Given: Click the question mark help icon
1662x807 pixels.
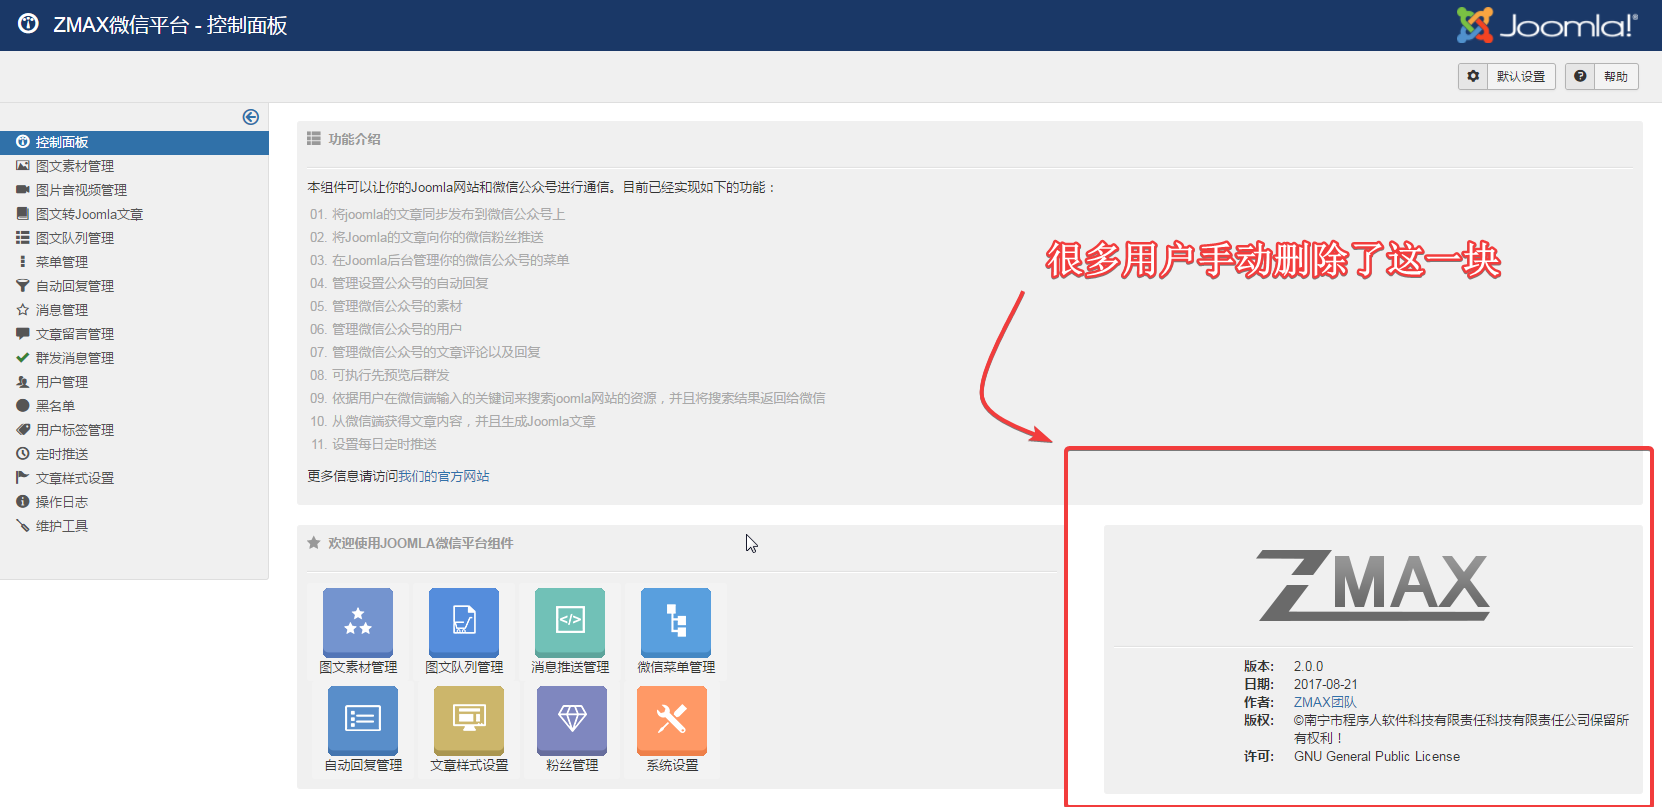Looking at the screenshot, I should [1580, 76].
